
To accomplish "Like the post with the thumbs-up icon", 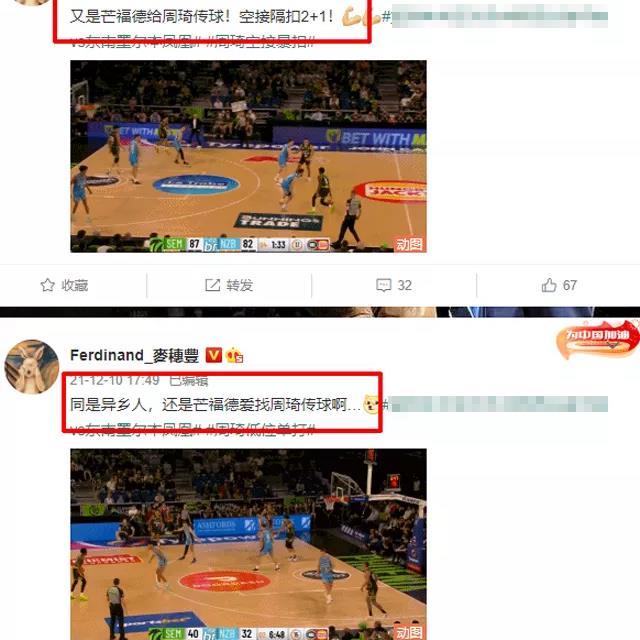I will tap(549, 285).
